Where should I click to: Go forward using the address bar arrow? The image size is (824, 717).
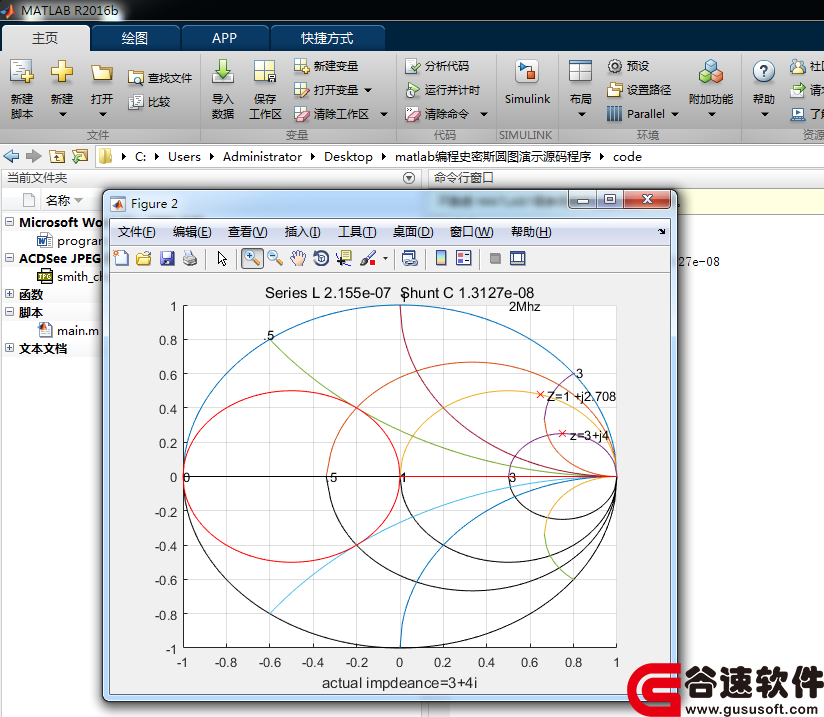coord(34,156)
